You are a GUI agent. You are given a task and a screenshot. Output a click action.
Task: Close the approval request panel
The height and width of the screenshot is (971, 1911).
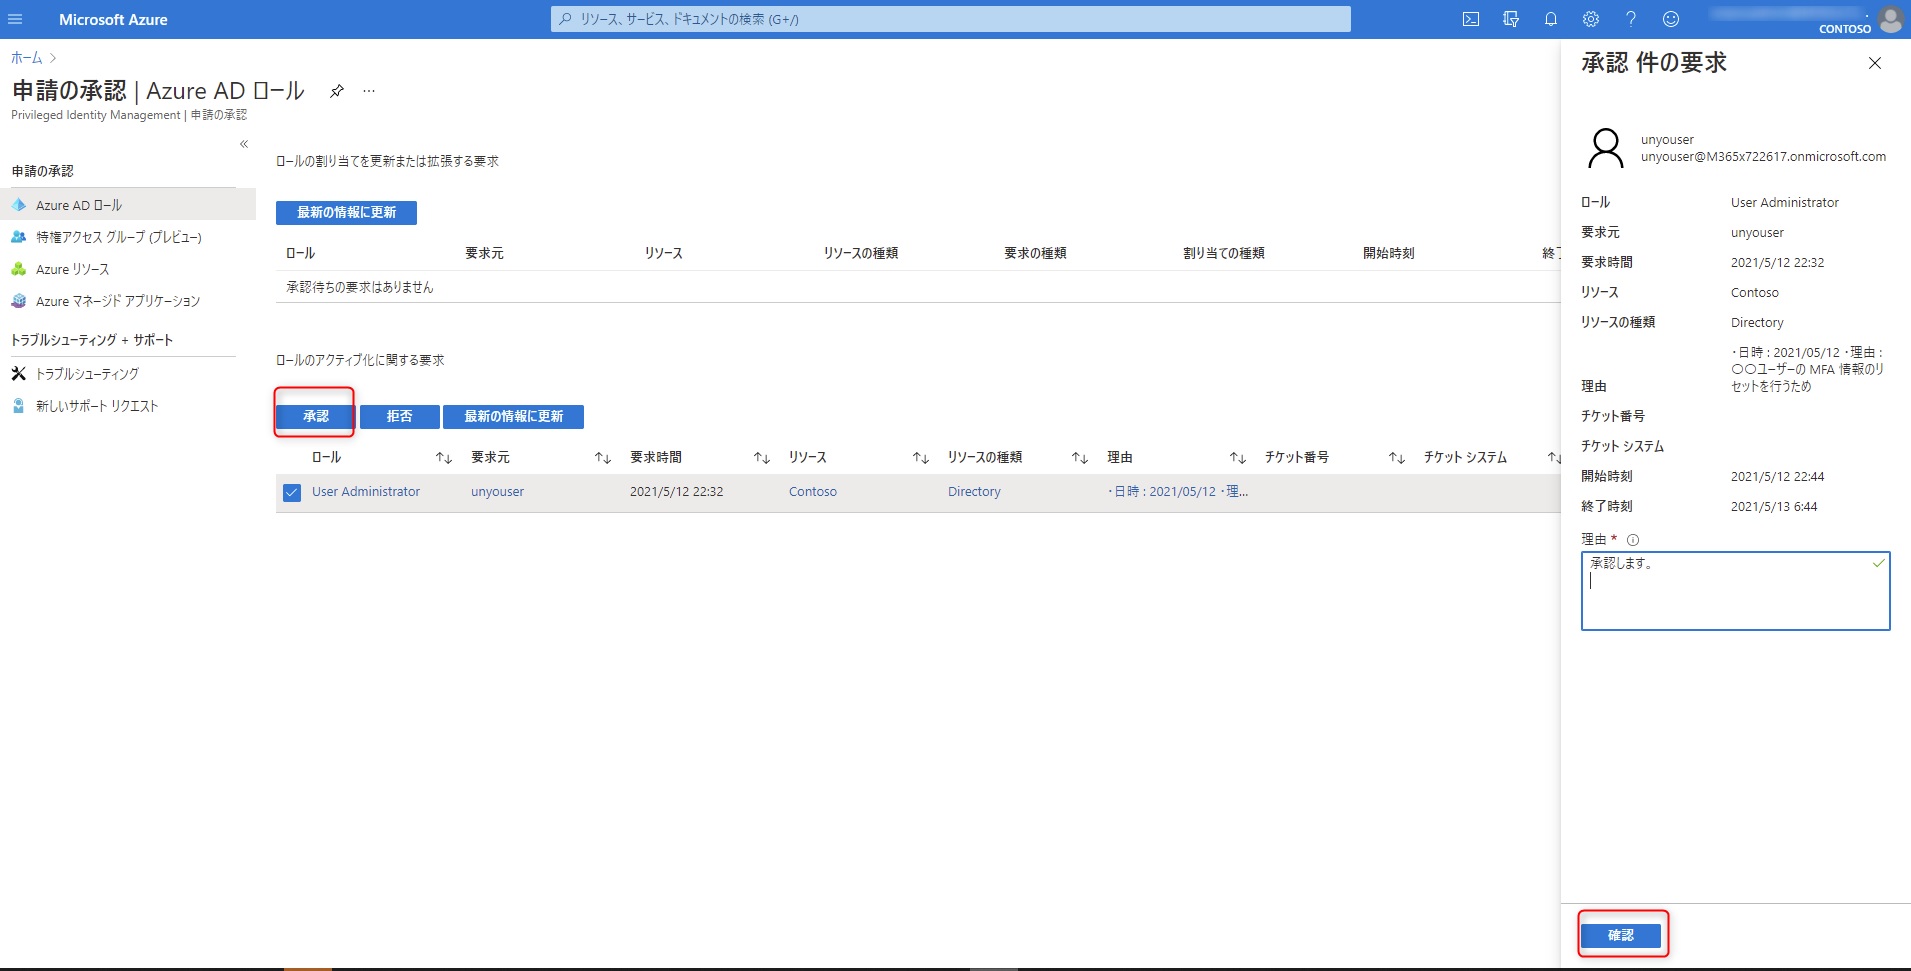click(x=1875, y=63)
